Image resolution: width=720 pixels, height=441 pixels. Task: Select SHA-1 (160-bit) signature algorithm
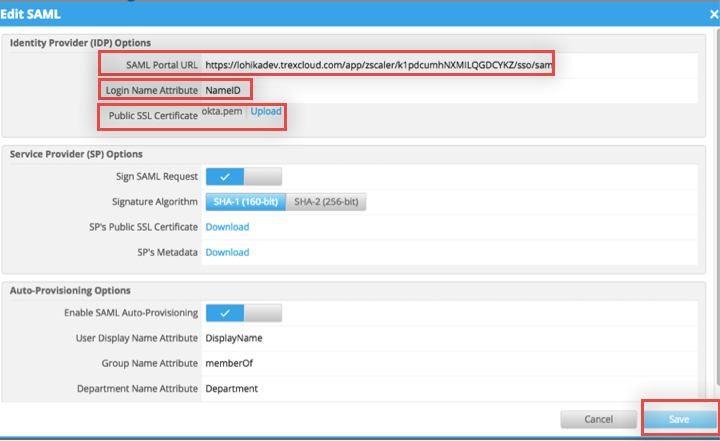(x=246, y=201)
